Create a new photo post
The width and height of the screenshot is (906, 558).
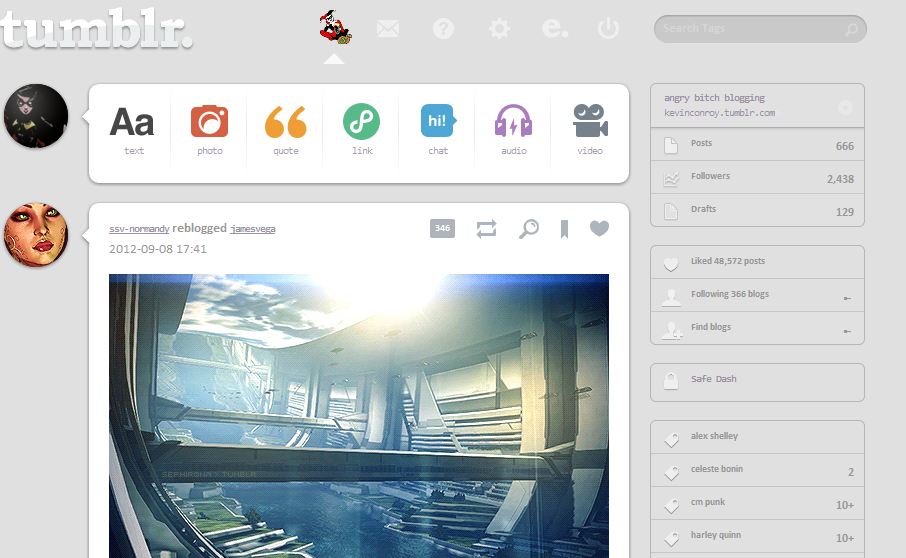pyautogui.click(x=209, y=130)
